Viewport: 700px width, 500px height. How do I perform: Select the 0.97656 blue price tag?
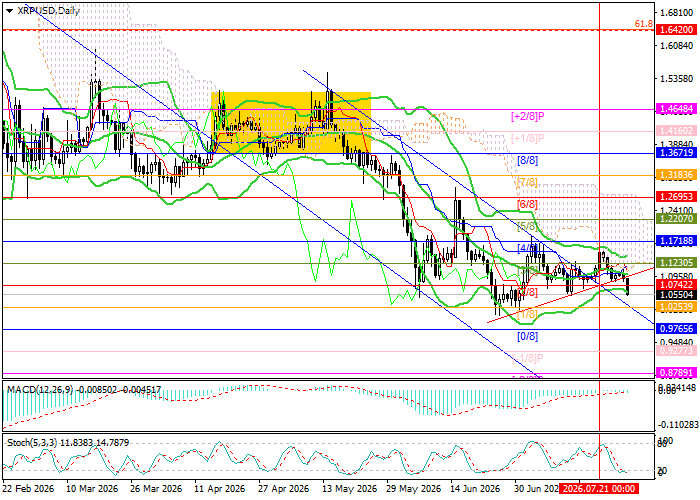676,329
